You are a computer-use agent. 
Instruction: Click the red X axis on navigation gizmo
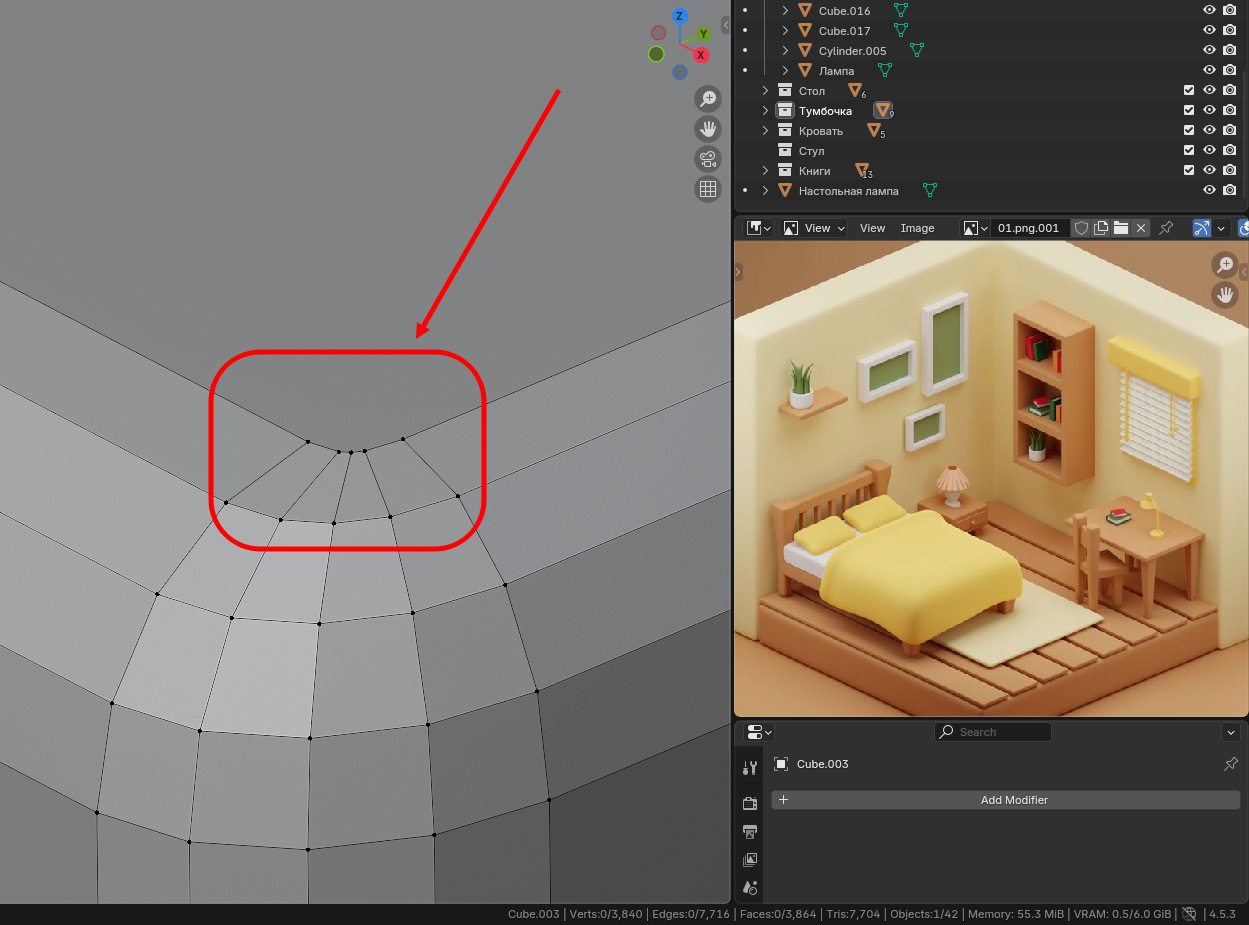(701, 55)
